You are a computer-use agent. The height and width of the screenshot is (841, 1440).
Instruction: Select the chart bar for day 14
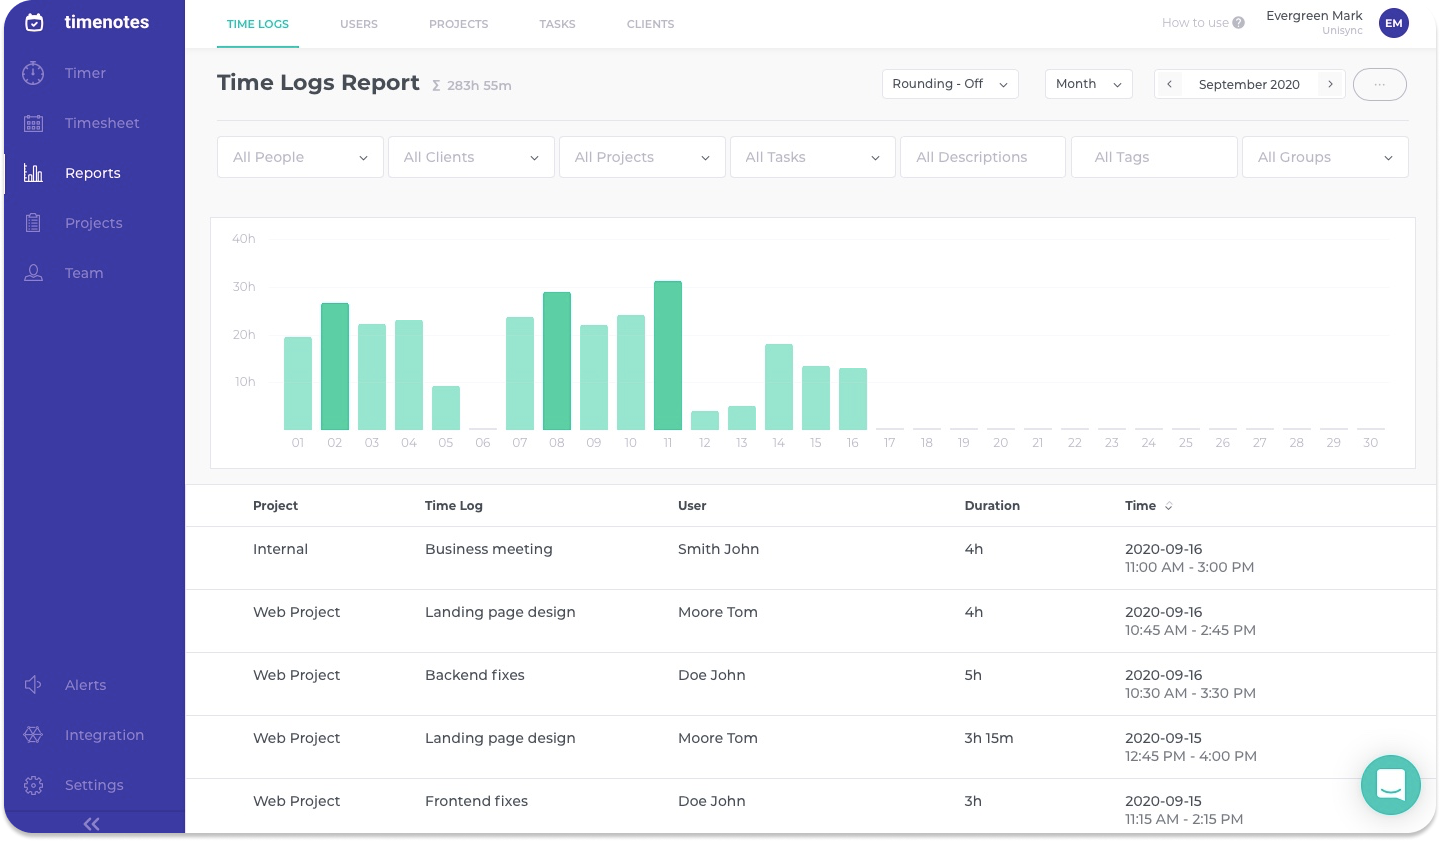point(779,387)
